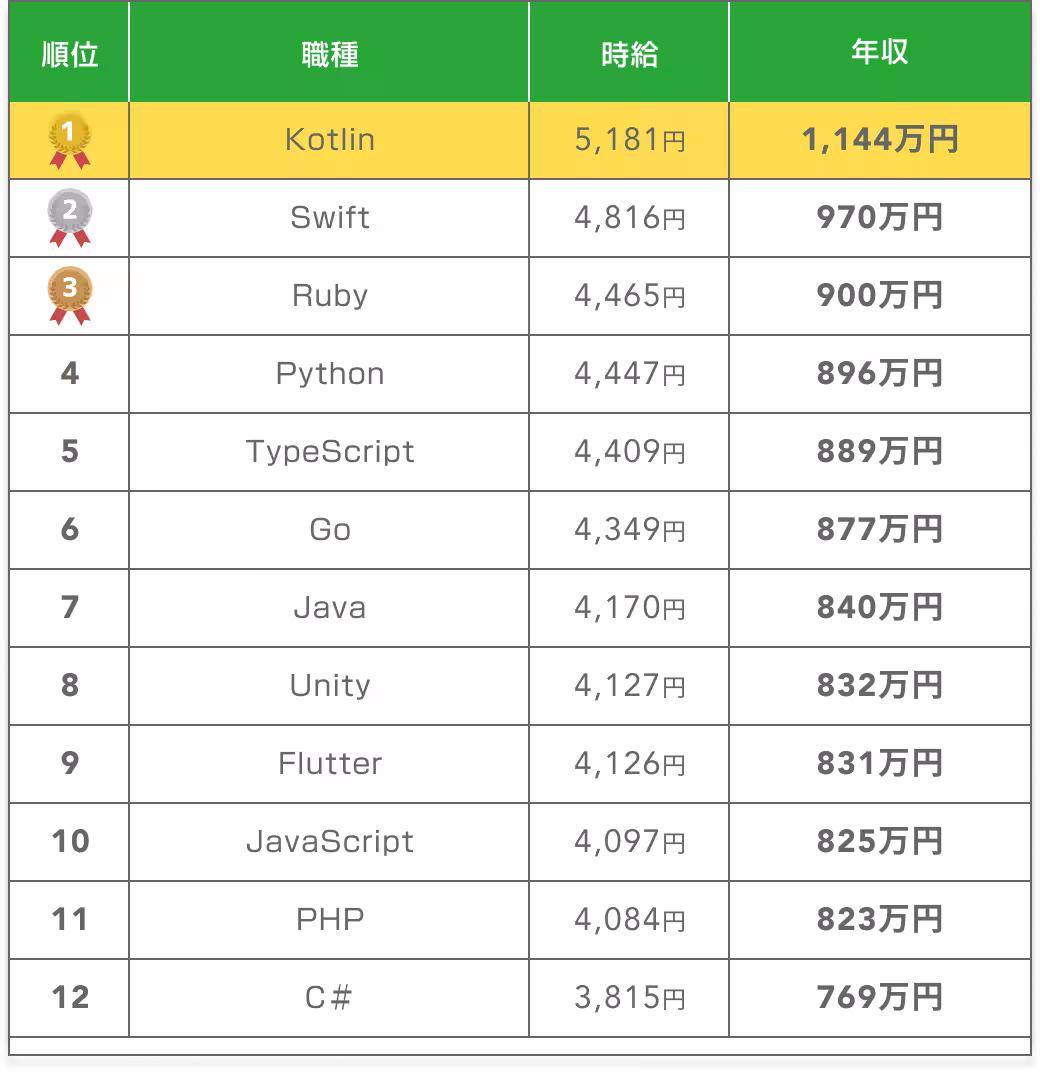Click the 時給 column header
This screenshot has height=1072, width=1040.
click(629, 55)
